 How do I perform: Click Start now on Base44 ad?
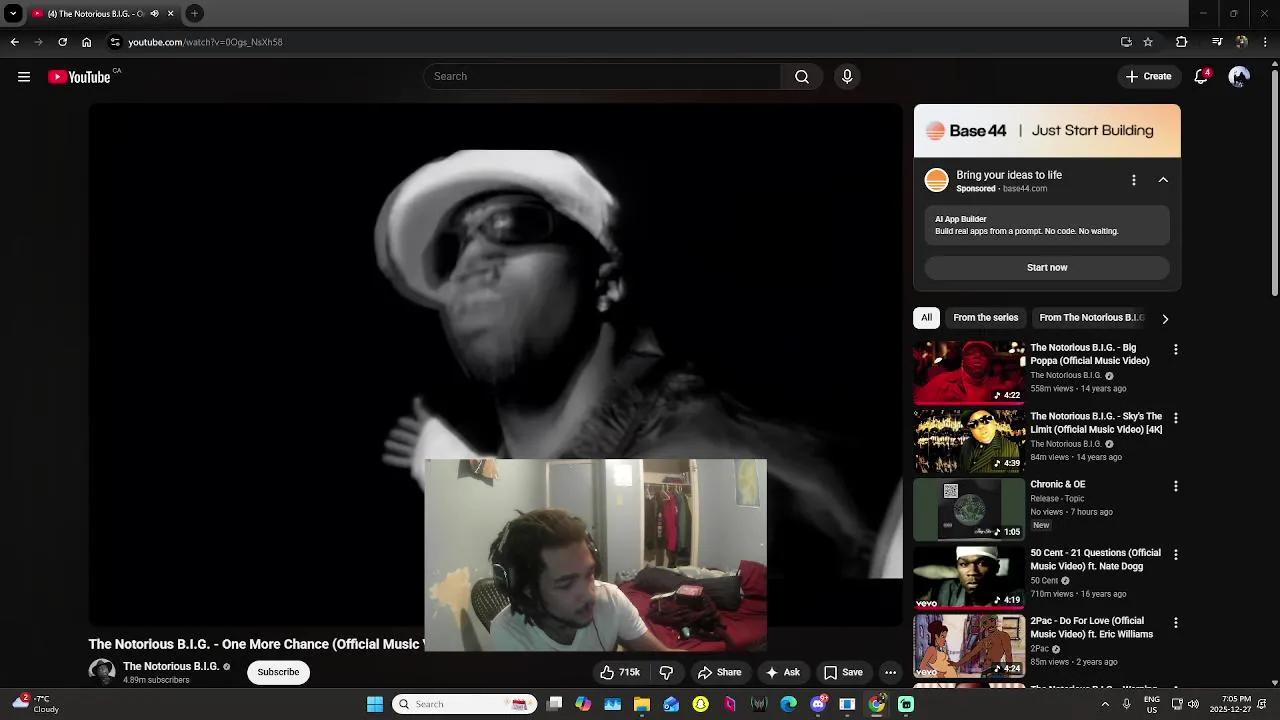tap(1047, 268)
